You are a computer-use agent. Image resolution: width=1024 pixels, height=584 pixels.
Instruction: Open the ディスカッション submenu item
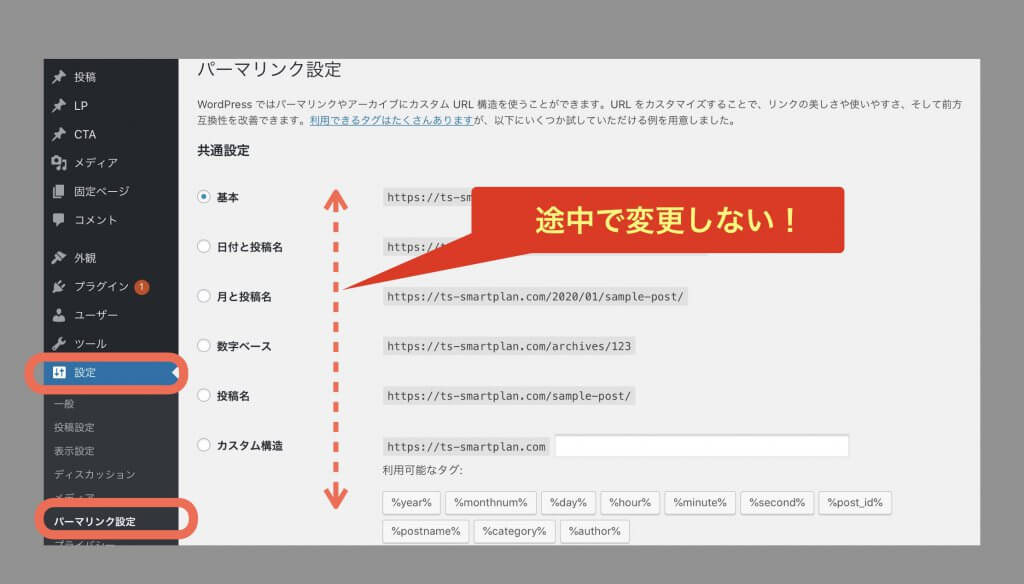point(95,474)
